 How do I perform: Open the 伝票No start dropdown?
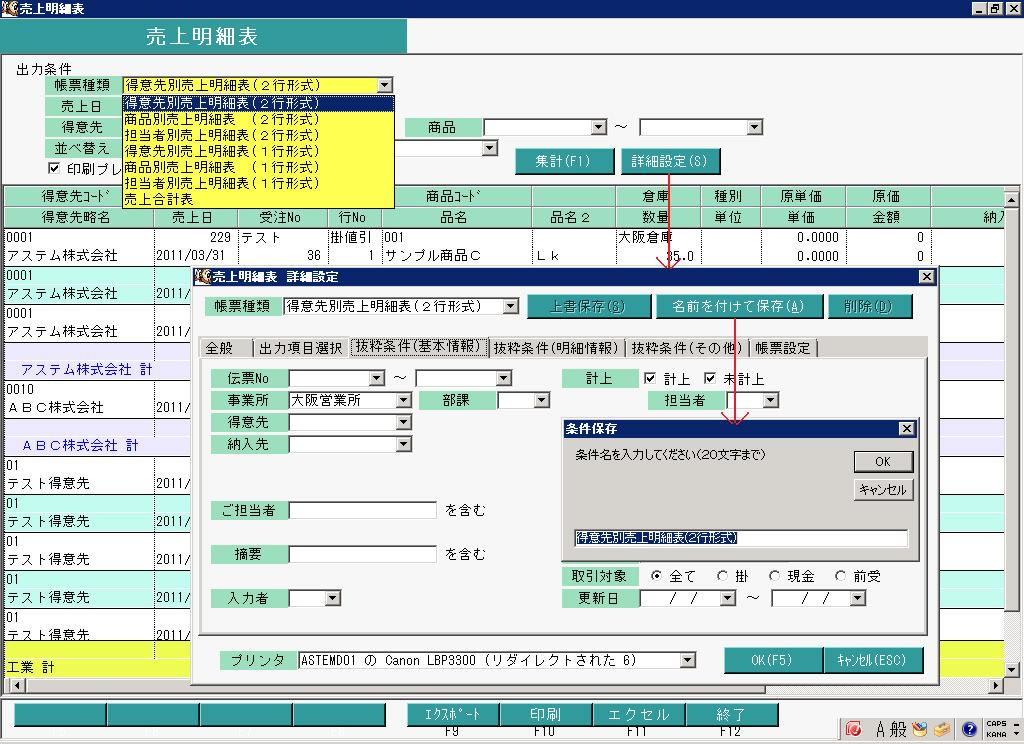[x=377, y=378]
